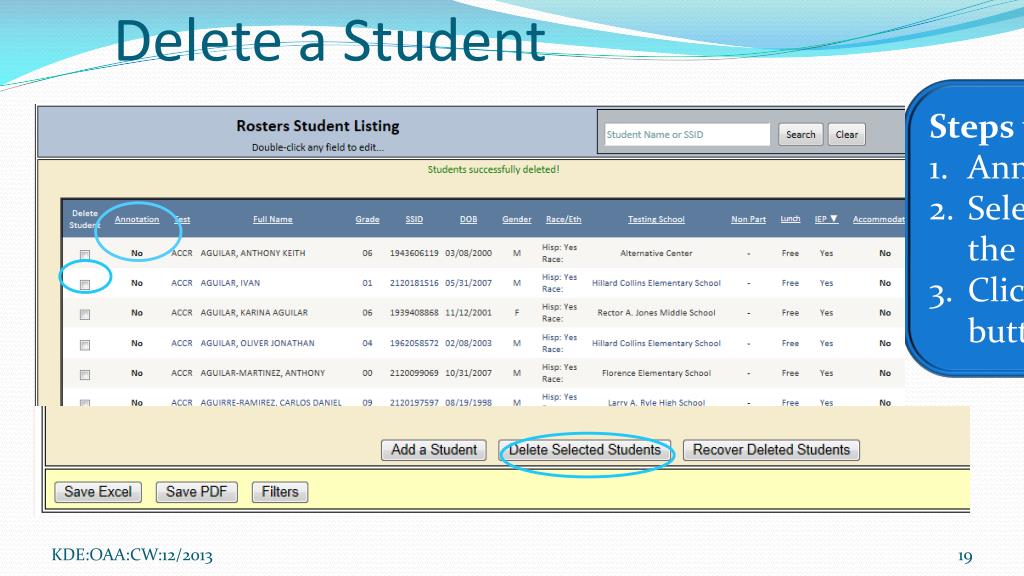Click the birth date 02/08/2003
The image size is (1024, 576).
[x=468, y=344]
